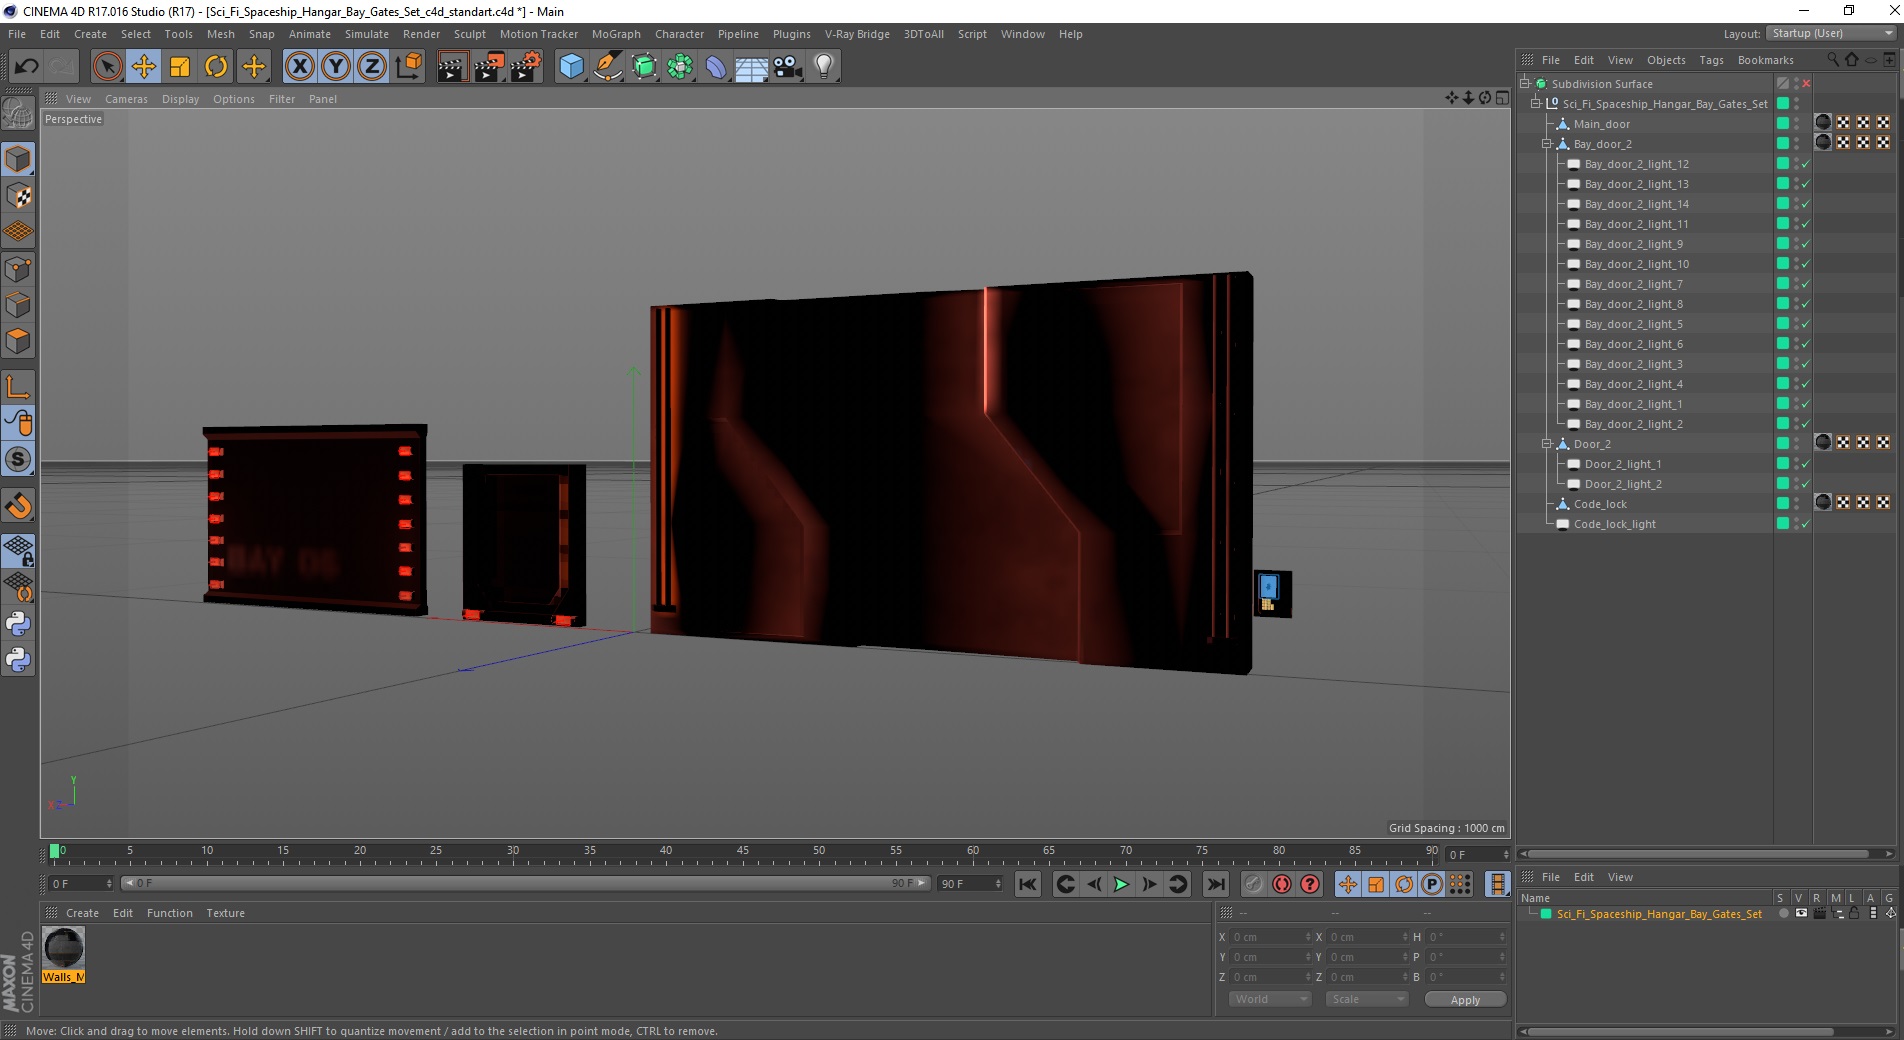Collapse the Bay_door_2 tree node

click(1546, 144)
